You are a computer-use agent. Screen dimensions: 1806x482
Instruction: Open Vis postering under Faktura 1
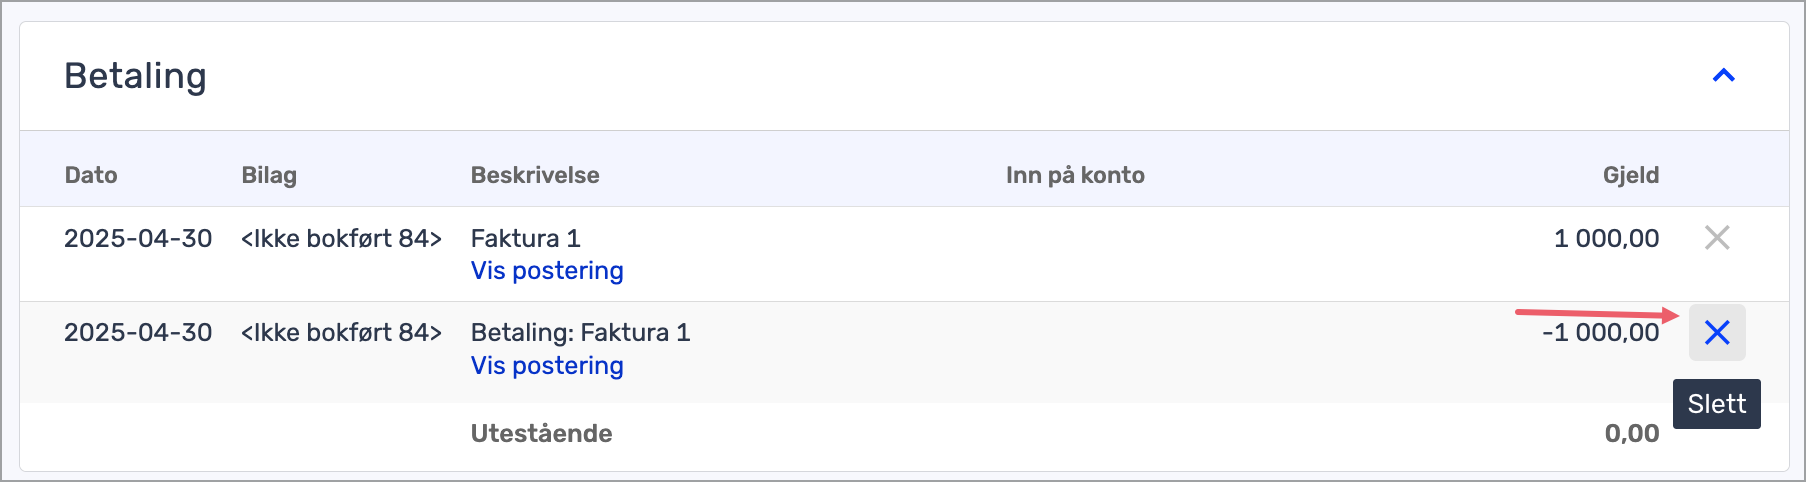547,271
